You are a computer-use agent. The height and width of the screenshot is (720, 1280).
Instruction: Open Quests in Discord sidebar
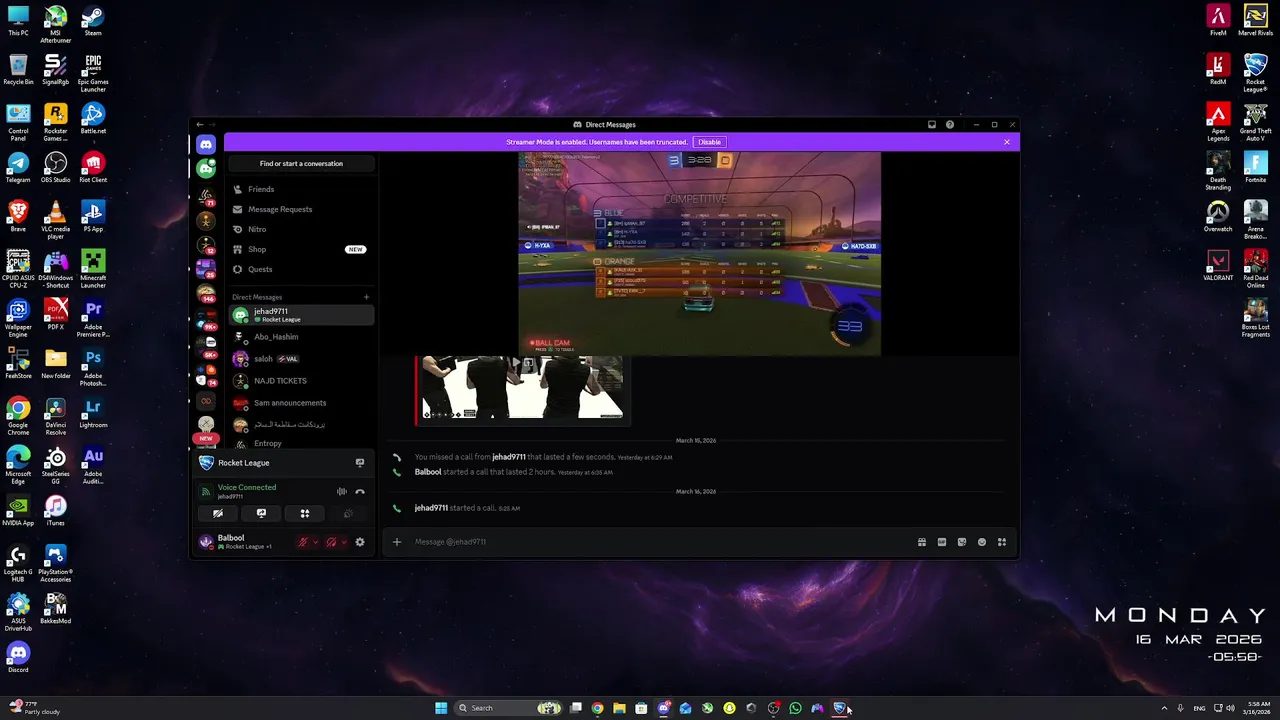click(301, 269)
